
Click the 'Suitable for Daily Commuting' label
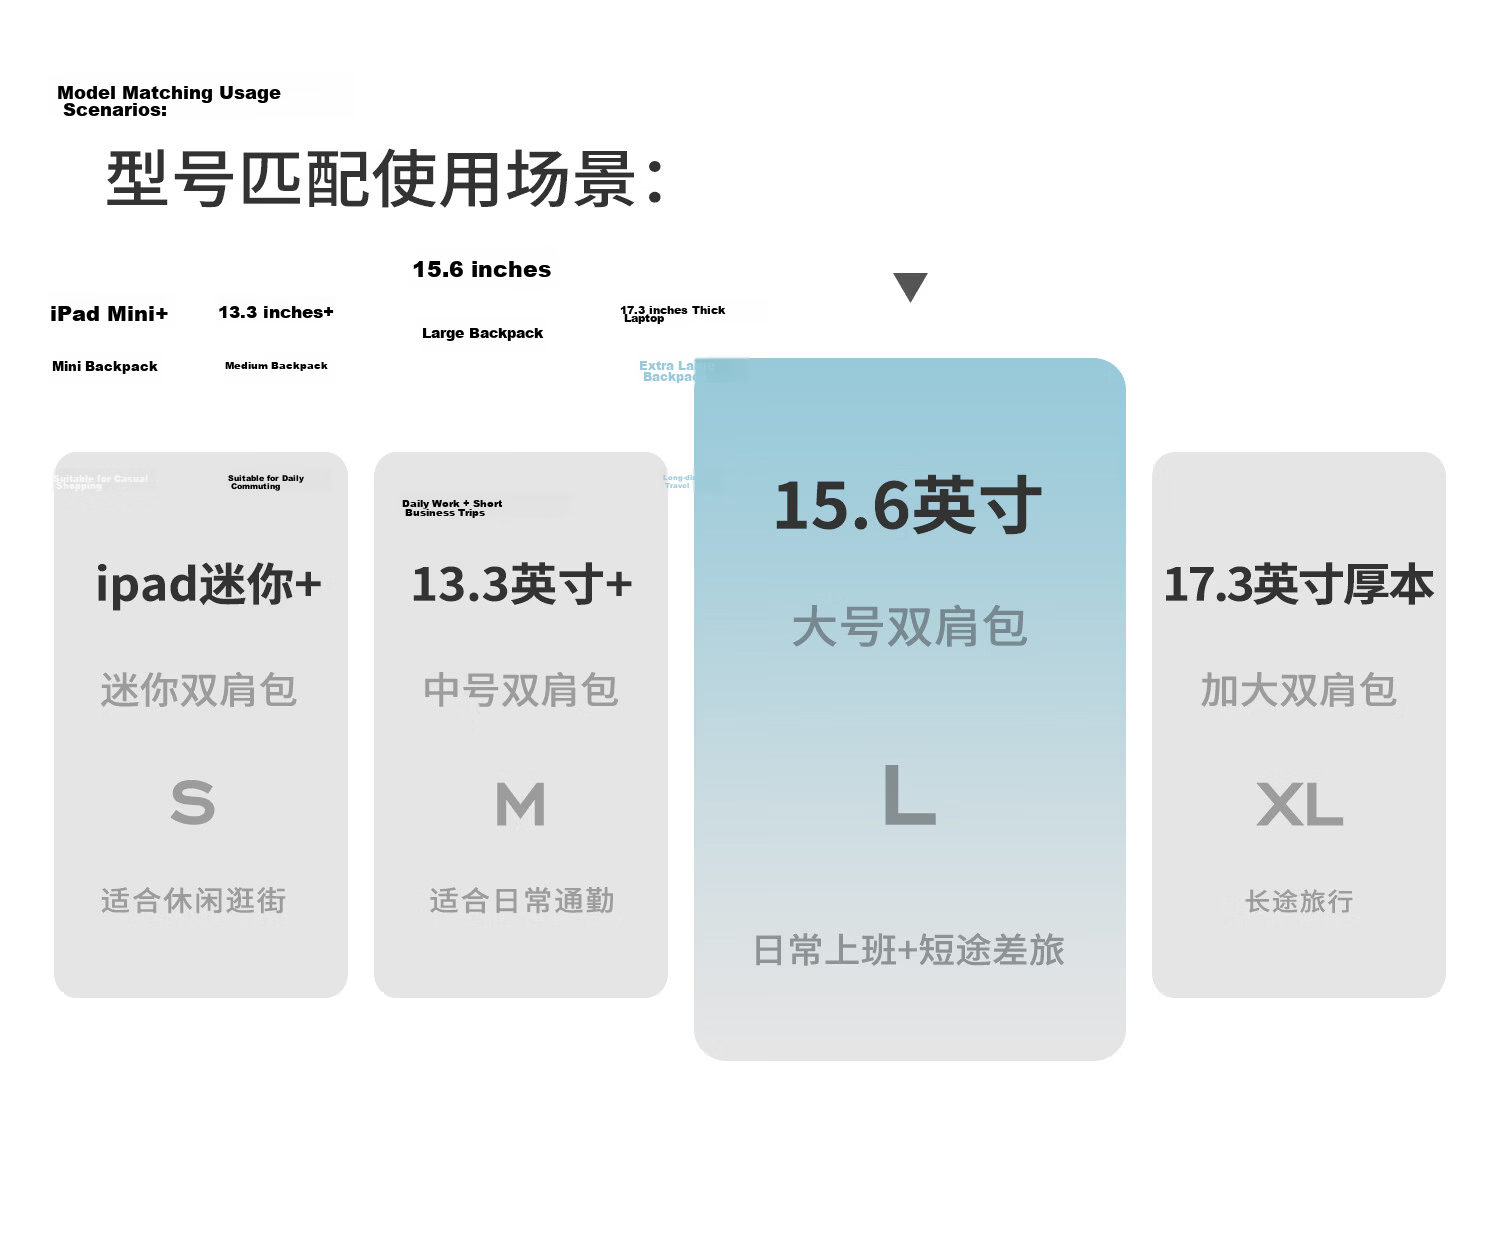[266, 482]
